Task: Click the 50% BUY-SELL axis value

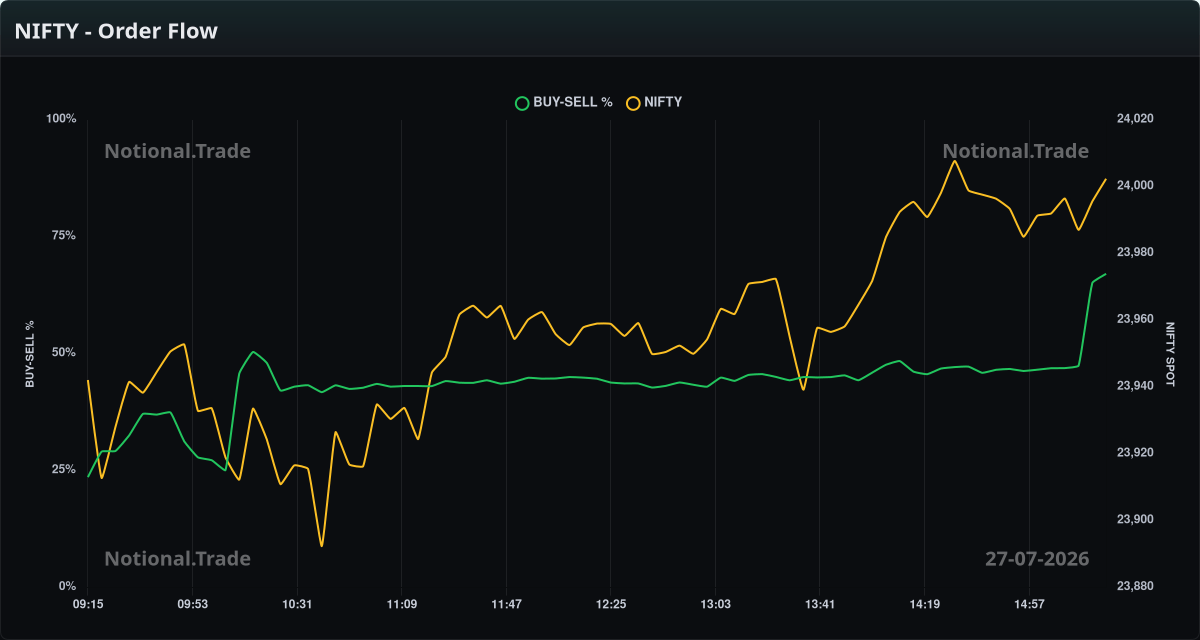Action: pos(62,352)
